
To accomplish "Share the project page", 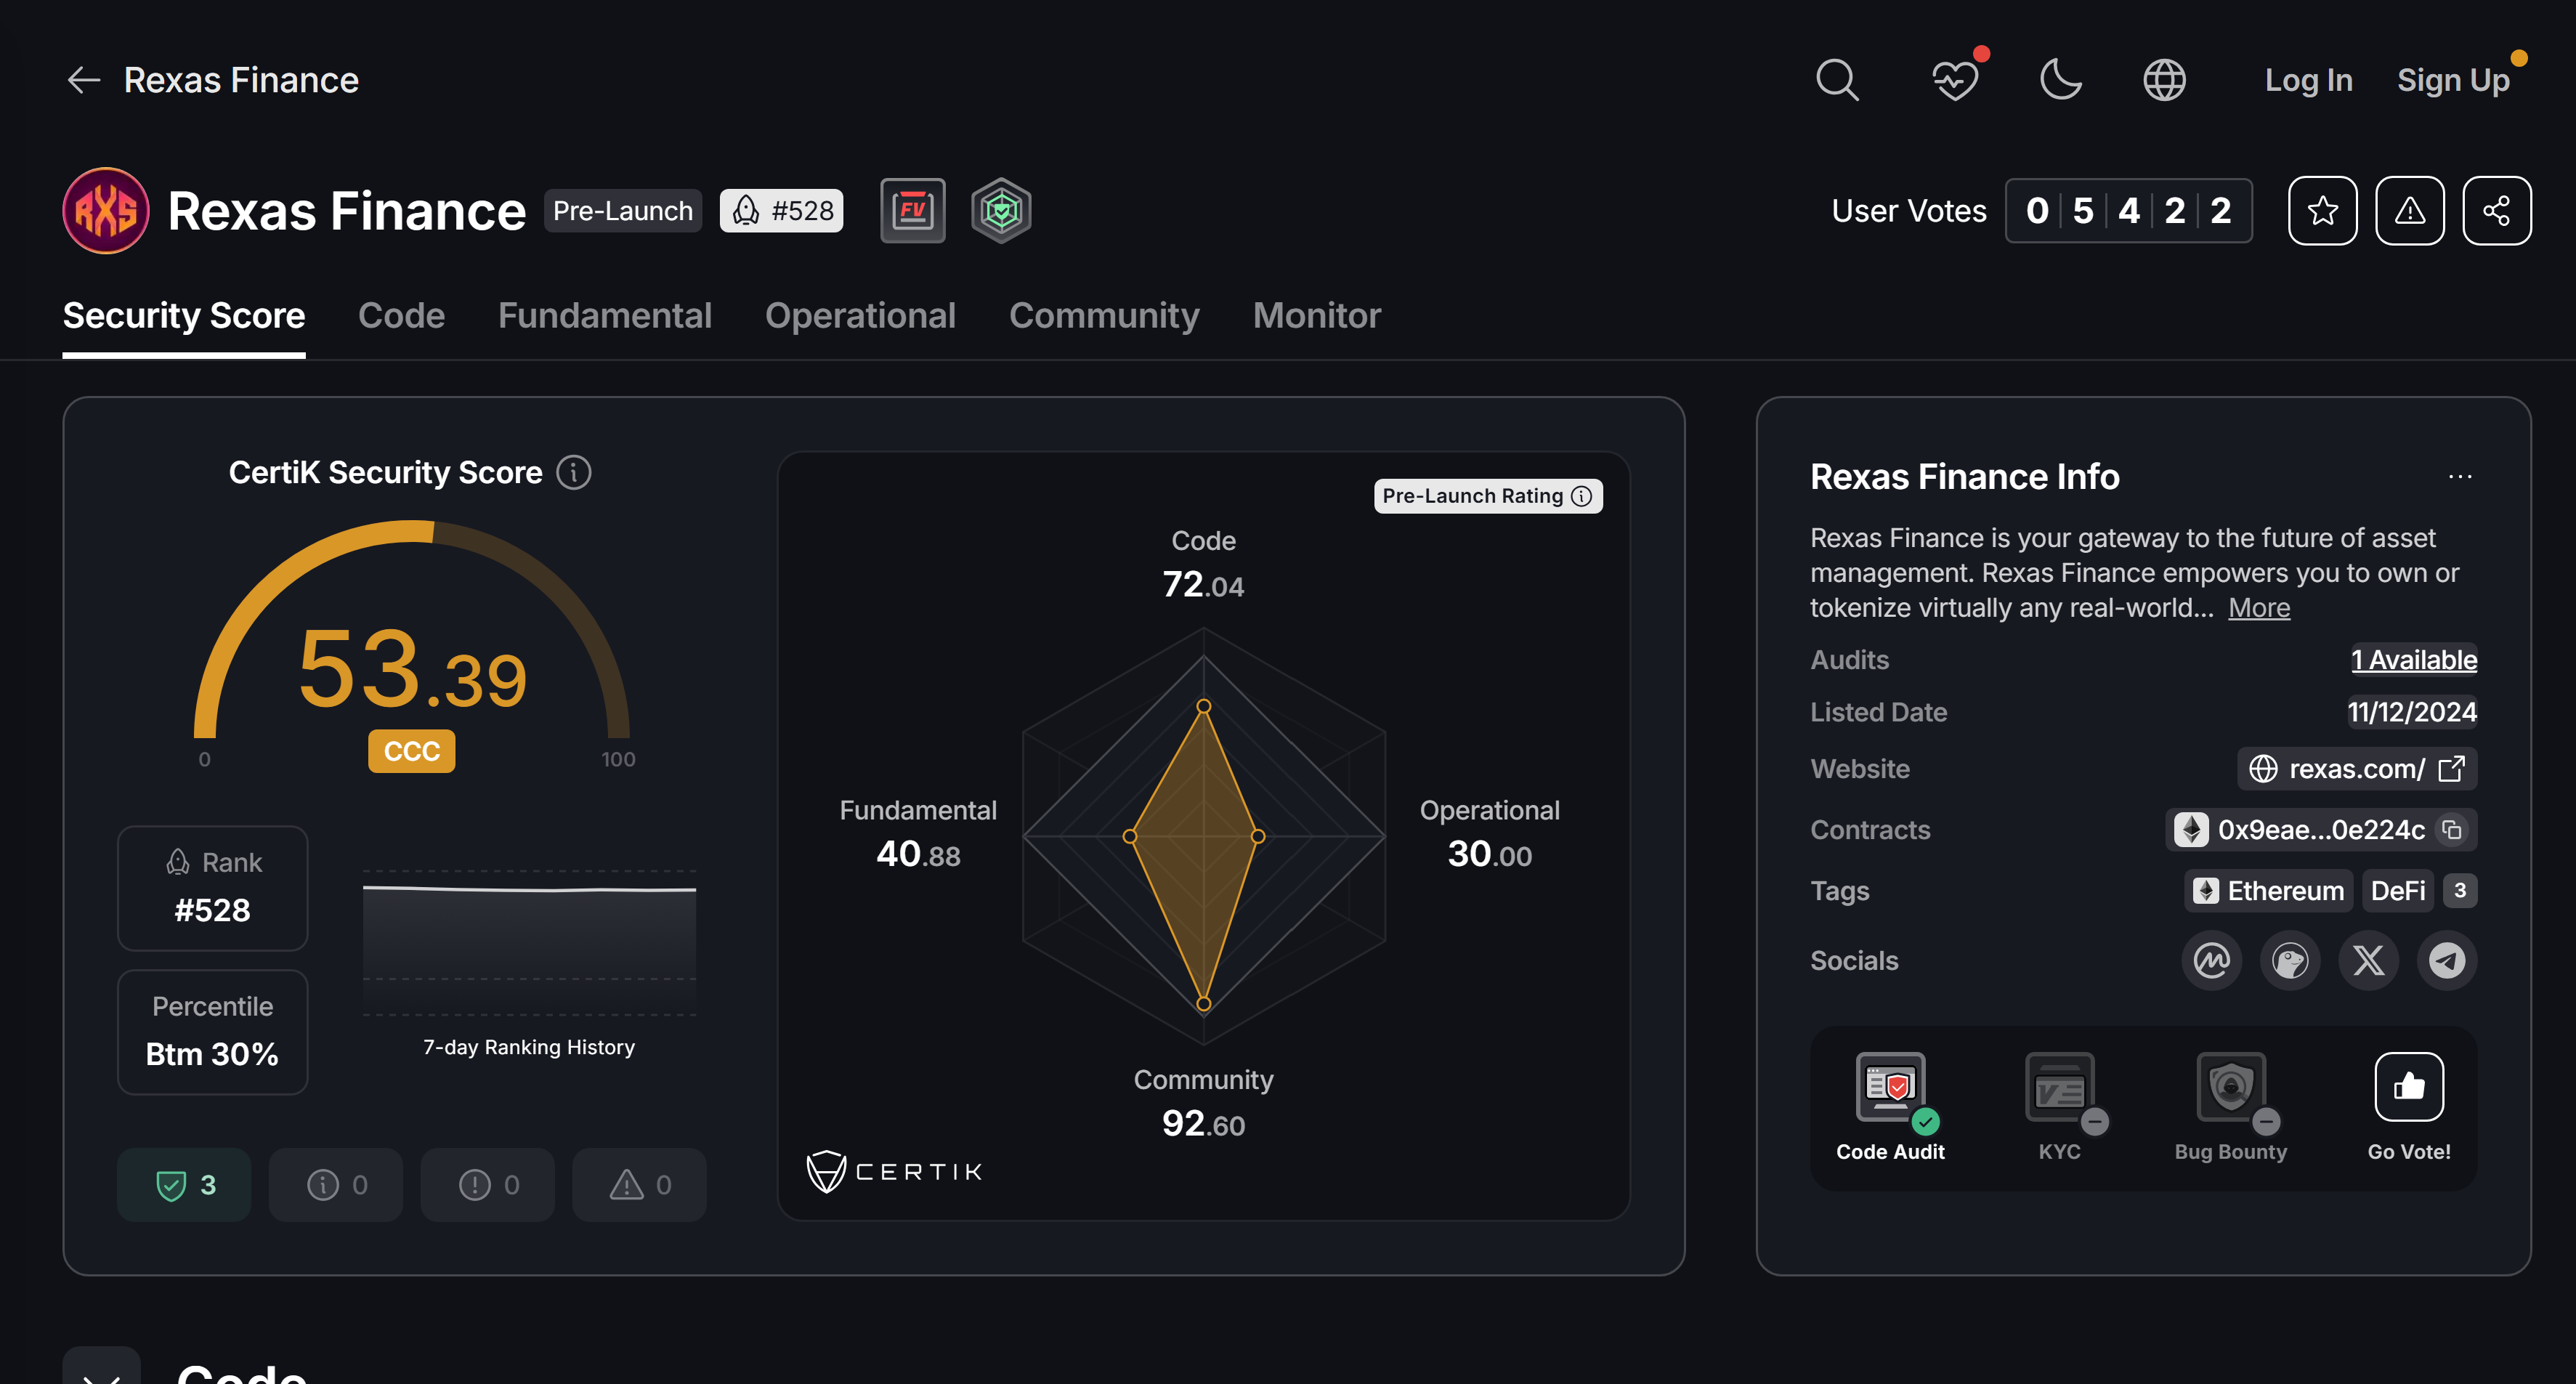I will pos(2497,211).
